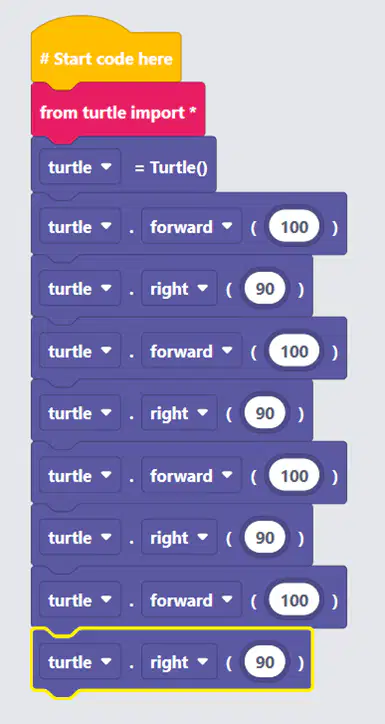Screen dimensions: 385x724
Task: Open the right method dropdown in first right block
Action: coord(179,289)
